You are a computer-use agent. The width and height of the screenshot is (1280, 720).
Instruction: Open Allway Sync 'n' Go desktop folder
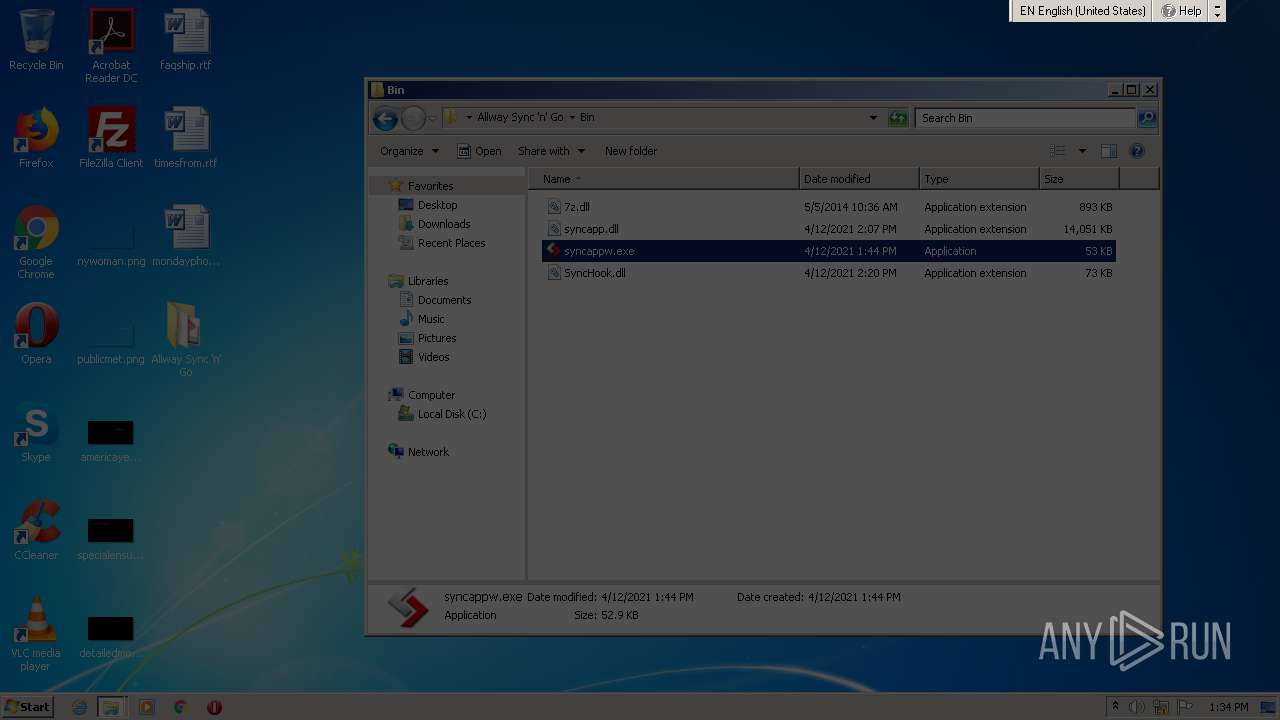tap(186, 340)
